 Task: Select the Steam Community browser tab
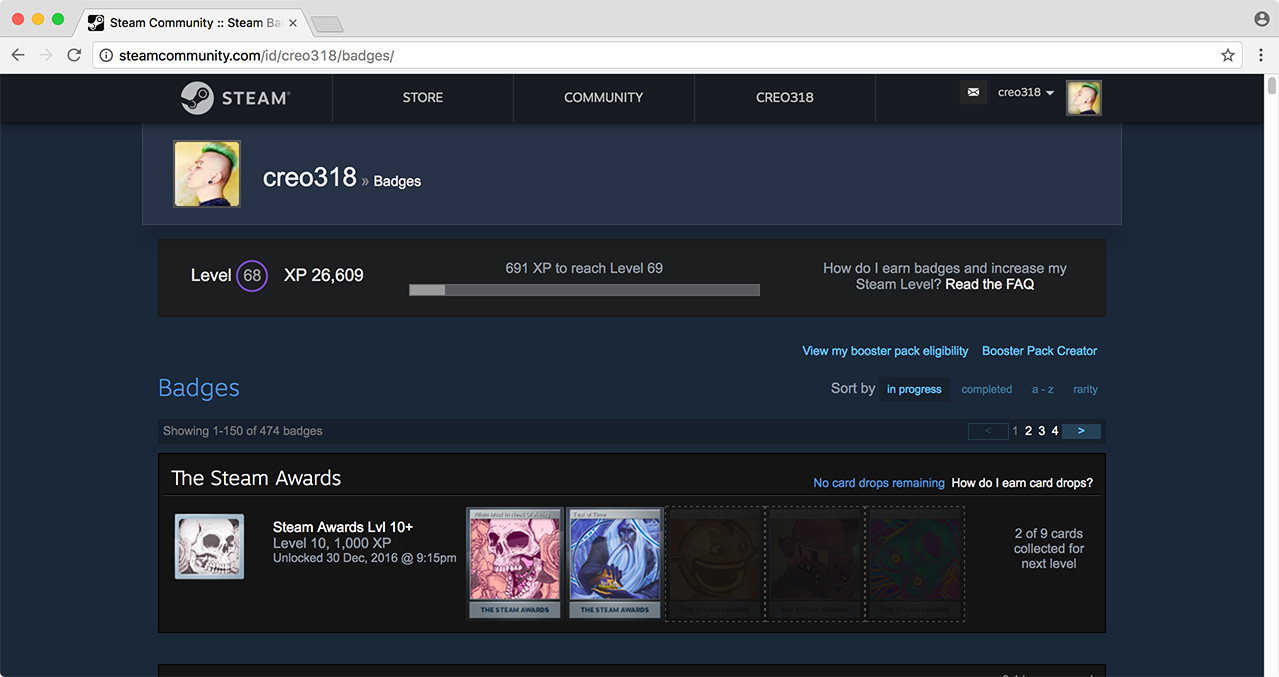tap(190, 23)
